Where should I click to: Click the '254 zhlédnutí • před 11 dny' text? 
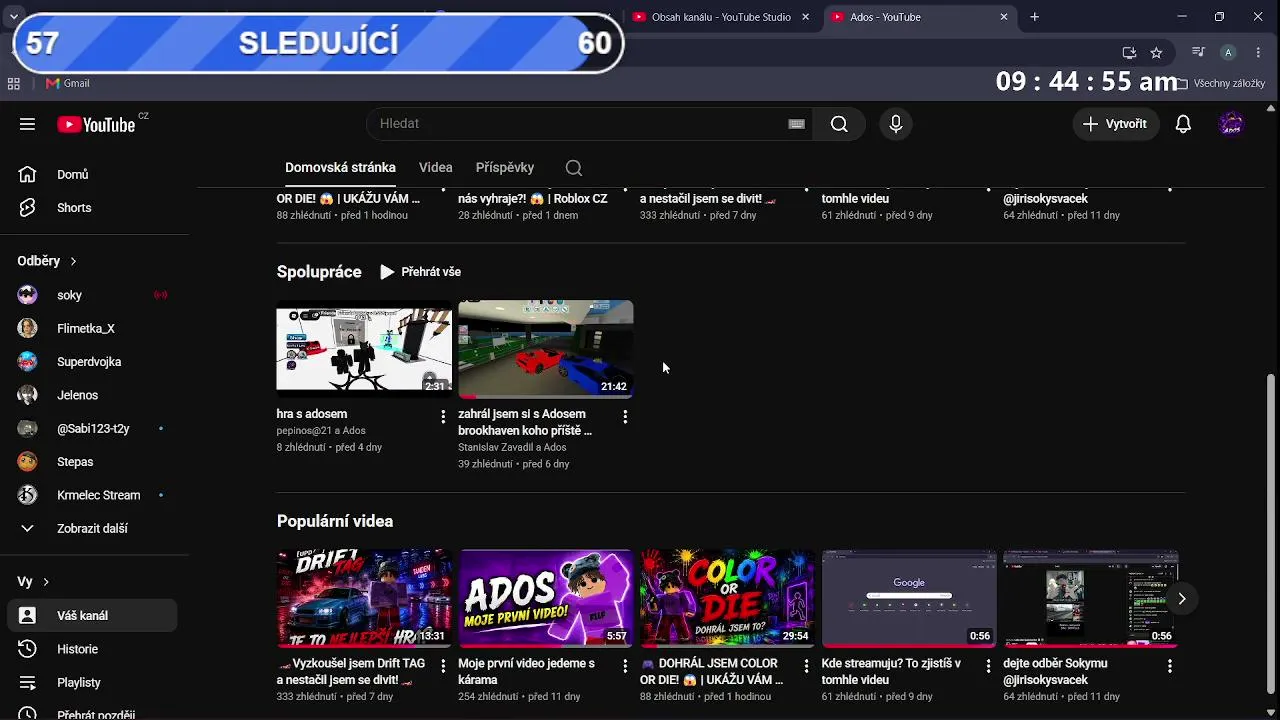pyautogui.click(x=519, y=697)
